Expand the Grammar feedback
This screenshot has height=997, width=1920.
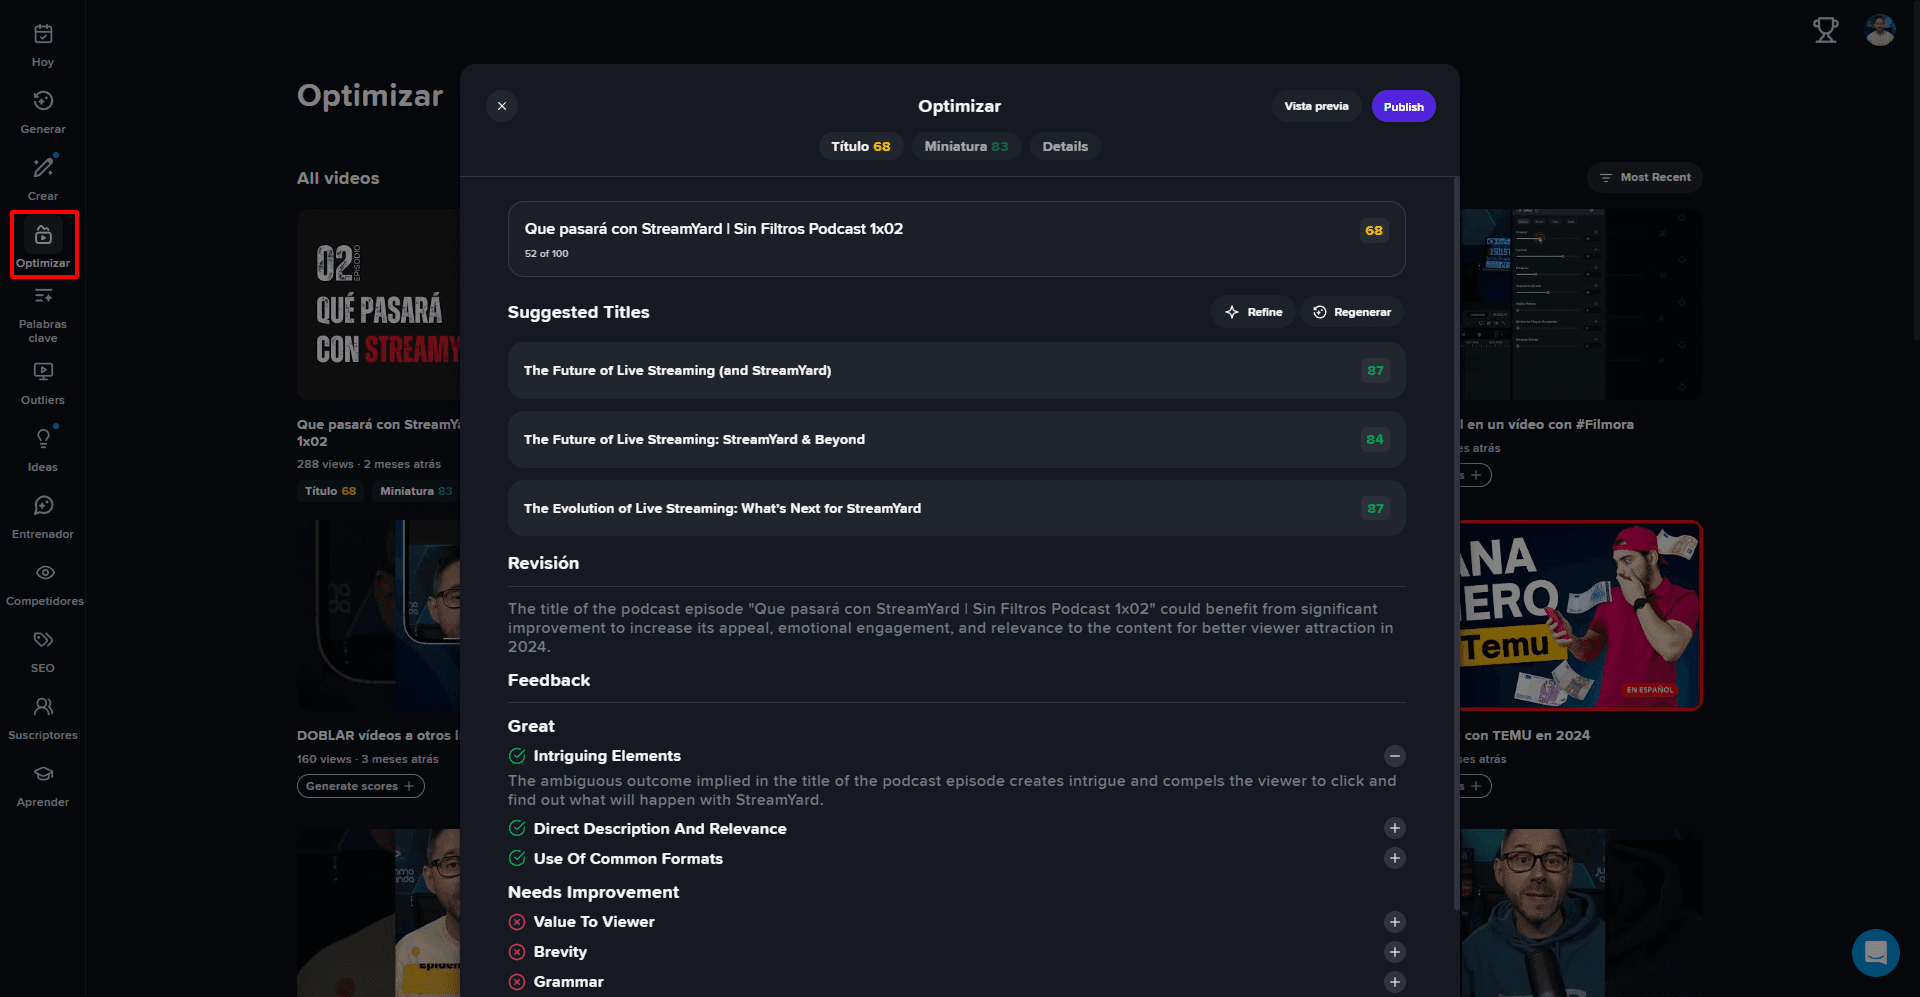[x=1395, y=982]
